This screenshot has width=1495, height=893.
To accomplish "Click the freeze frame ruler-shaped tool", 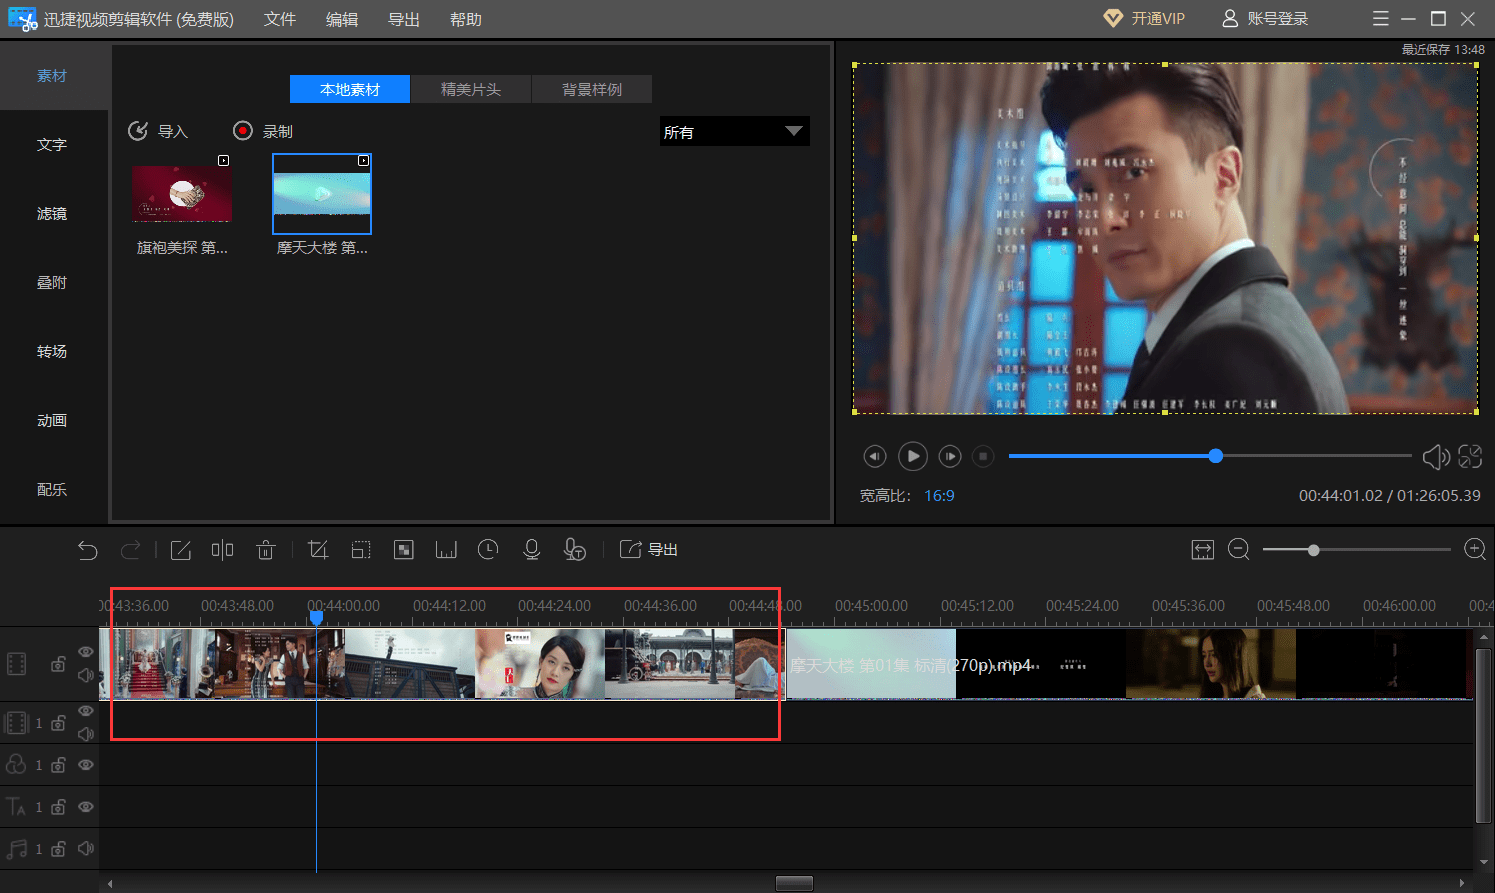I will tap(446, 550).
